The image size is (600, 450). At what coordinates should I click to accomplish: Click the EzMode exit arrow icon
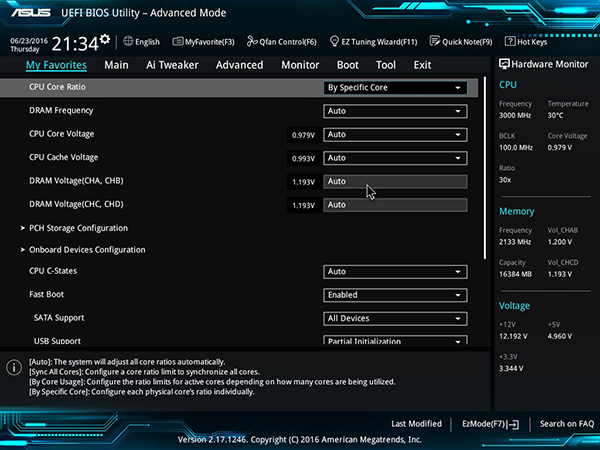tap(514, 424)
